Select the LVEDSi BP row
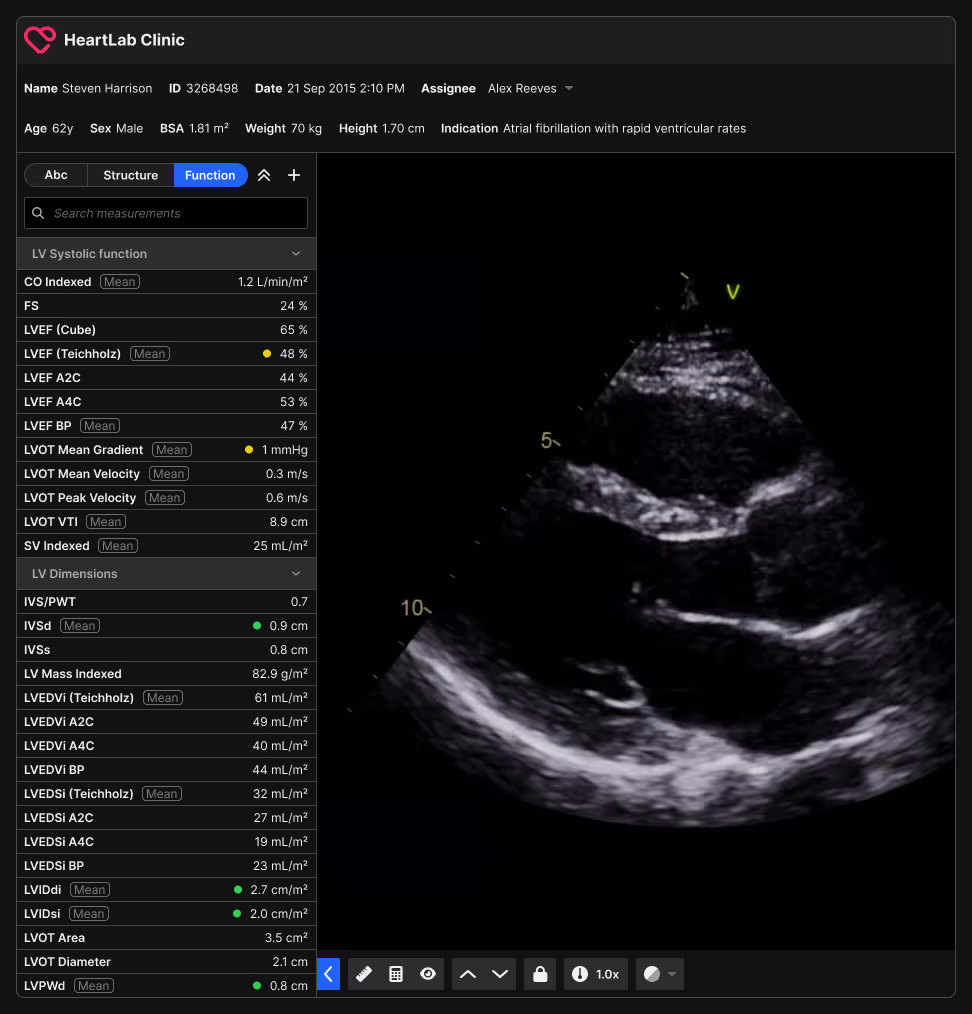The image size is (972, 1014). pos(166,866)
